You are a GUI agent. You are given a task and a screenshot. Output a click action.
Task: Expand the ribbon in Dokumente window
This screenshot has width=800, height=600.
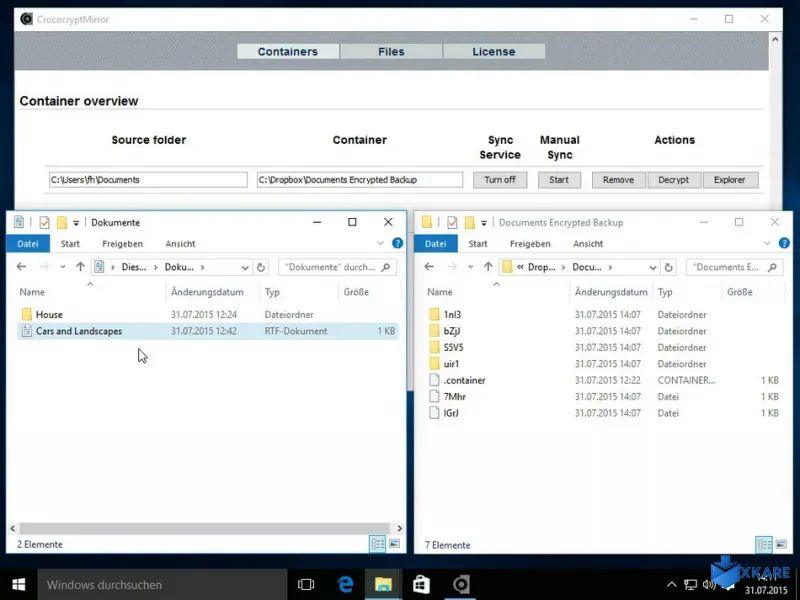point(380,244)
